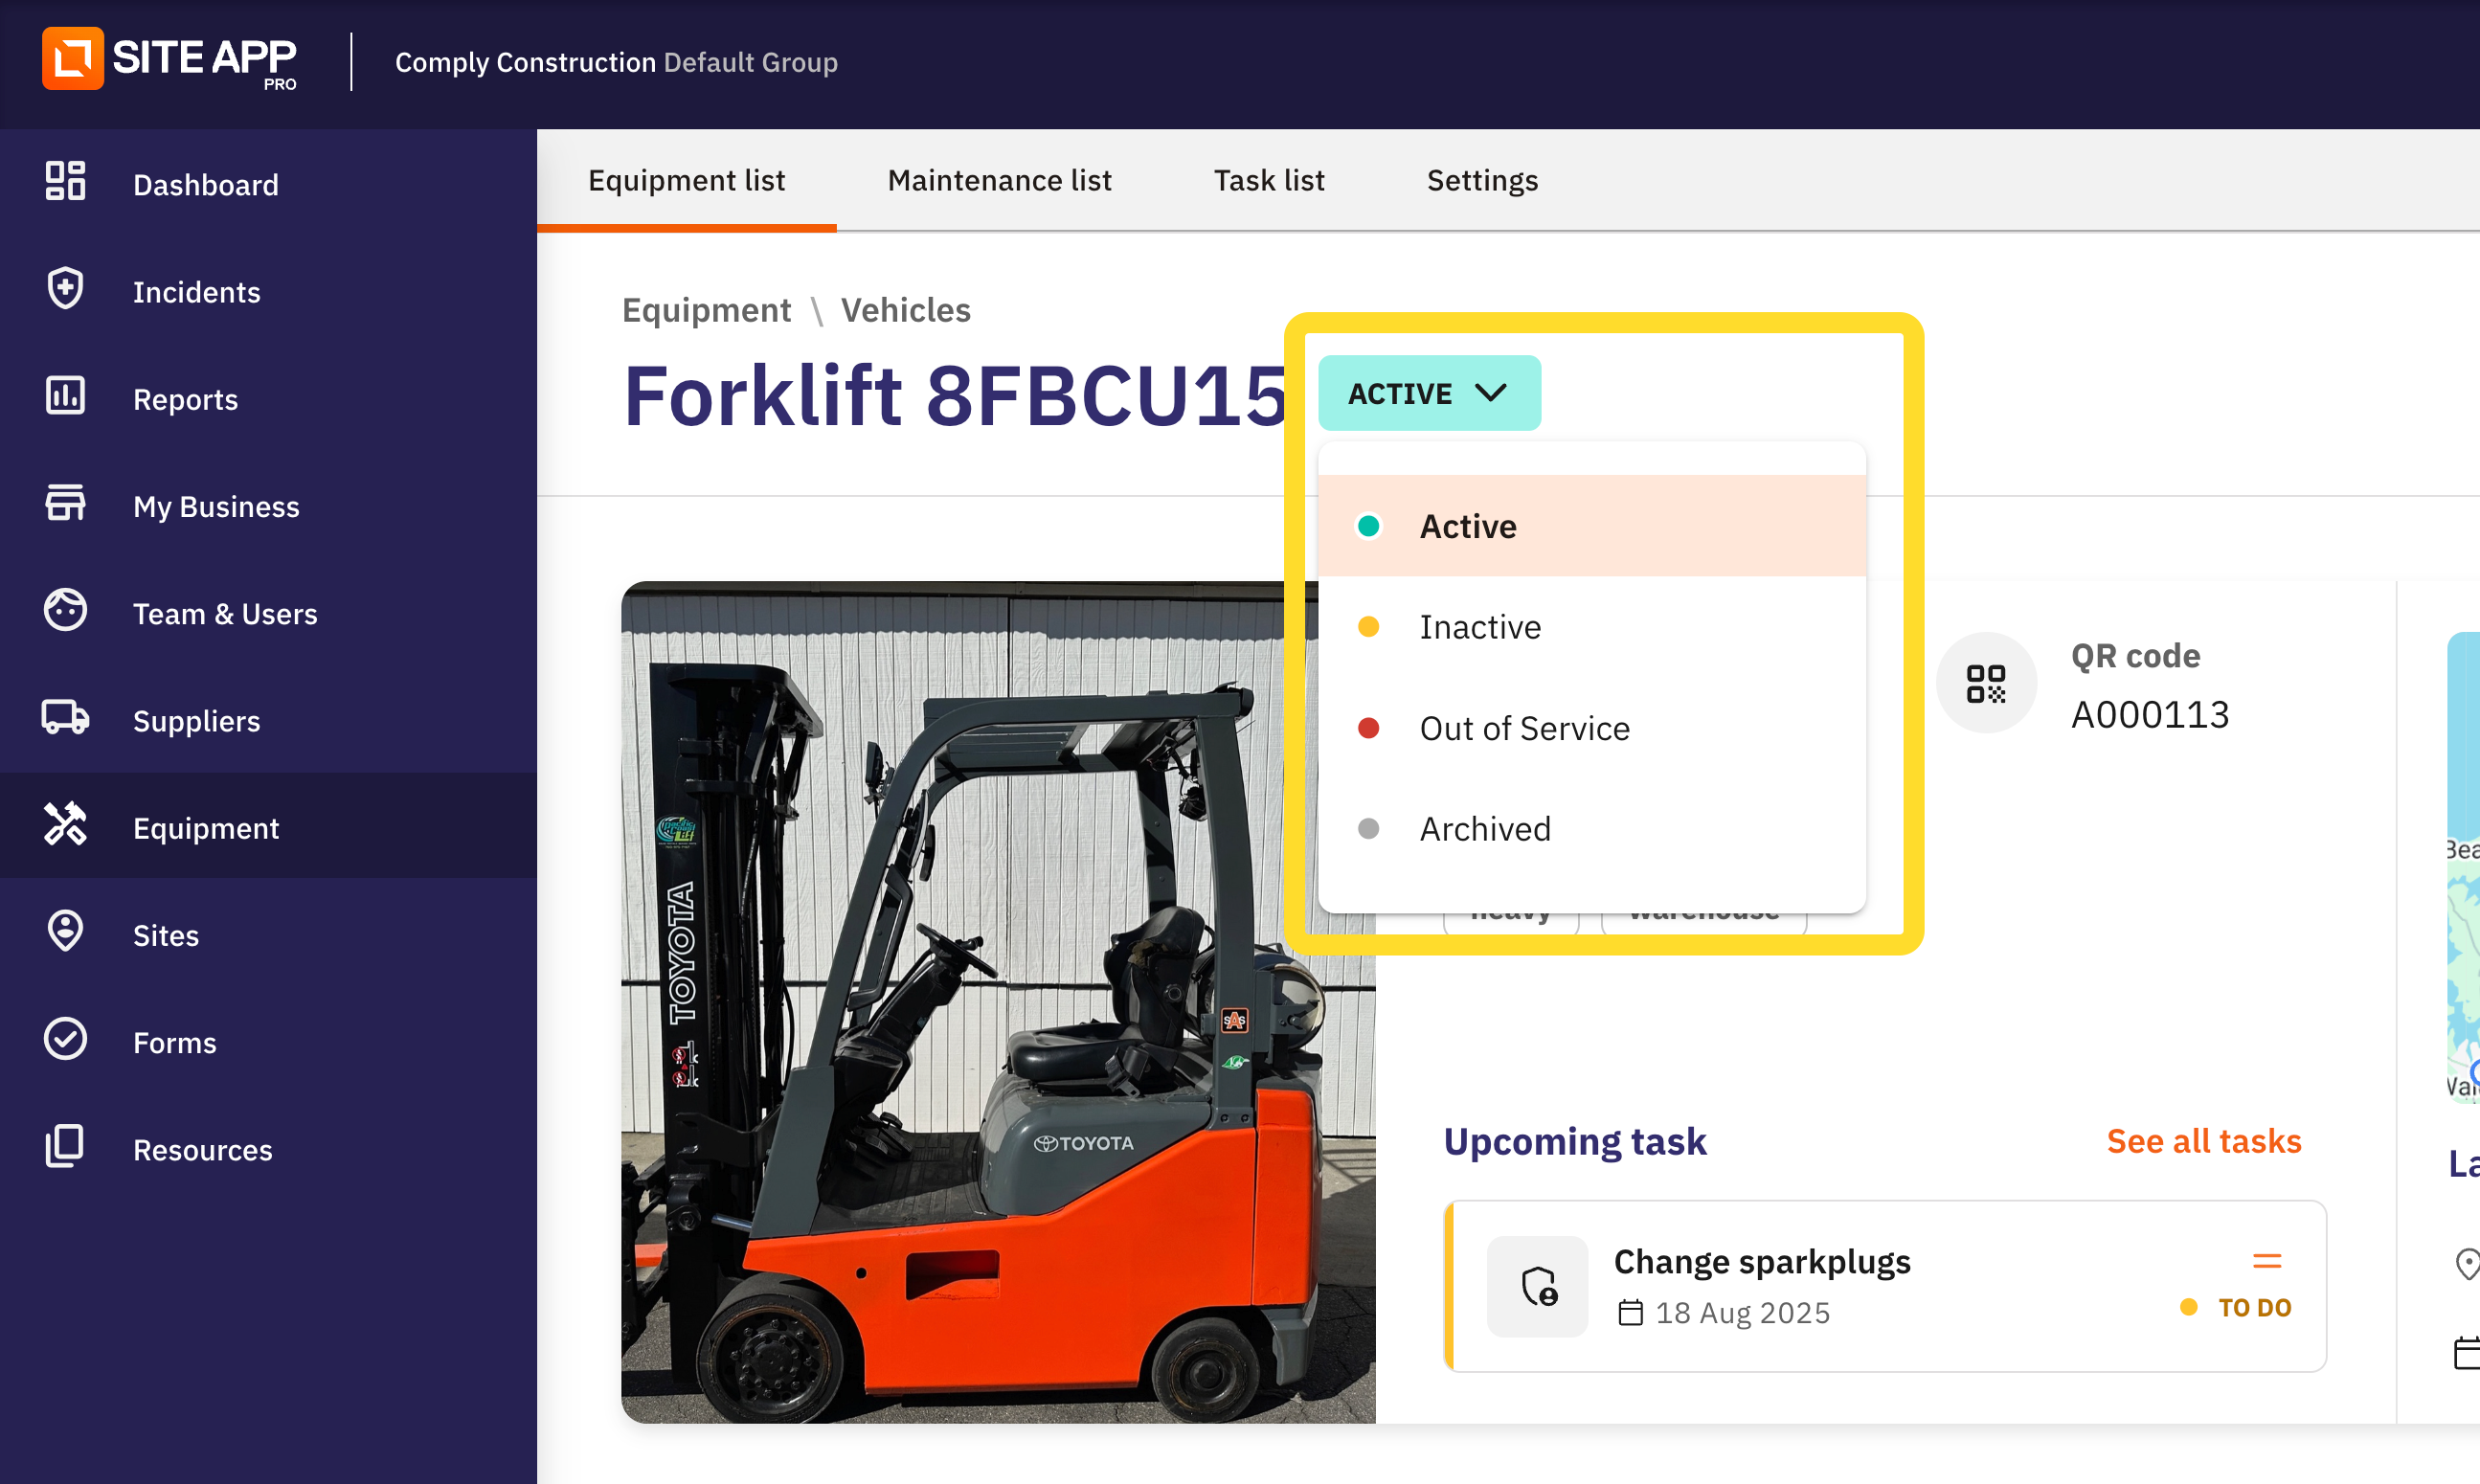2480x1484 pixels.
Task: Switch to the Equipment list tab
Action: tap(686, 181)
